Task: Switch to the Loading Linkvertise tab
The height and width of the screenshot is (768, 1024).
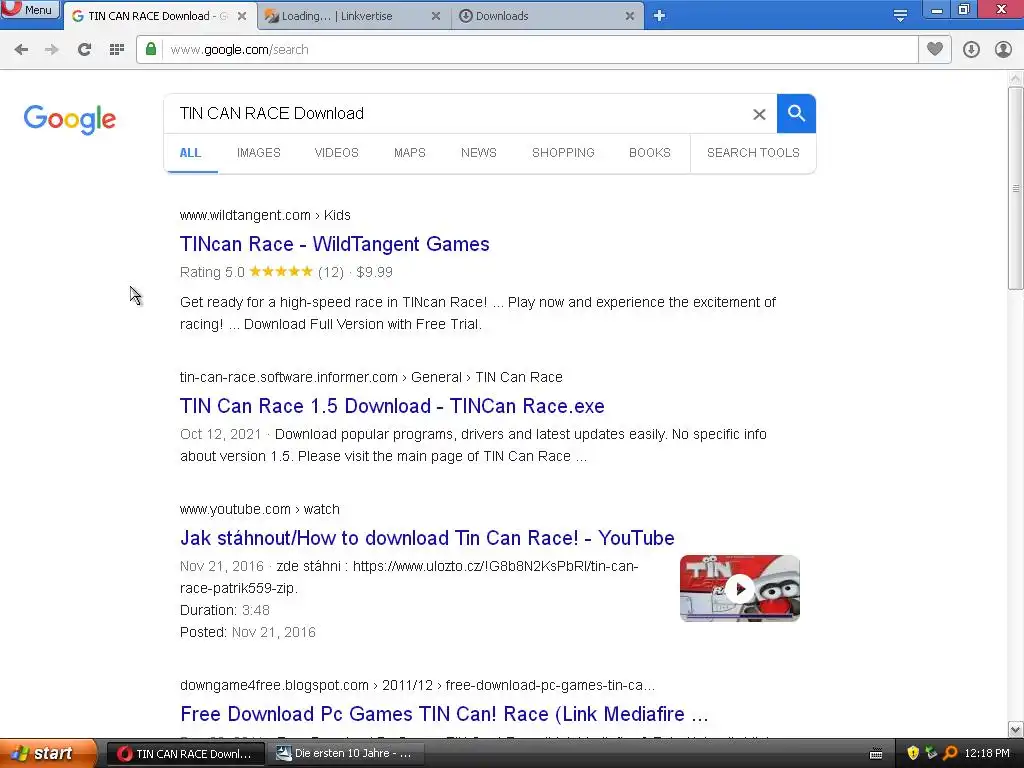Action: pyautogui.click(x=346, y=16)
